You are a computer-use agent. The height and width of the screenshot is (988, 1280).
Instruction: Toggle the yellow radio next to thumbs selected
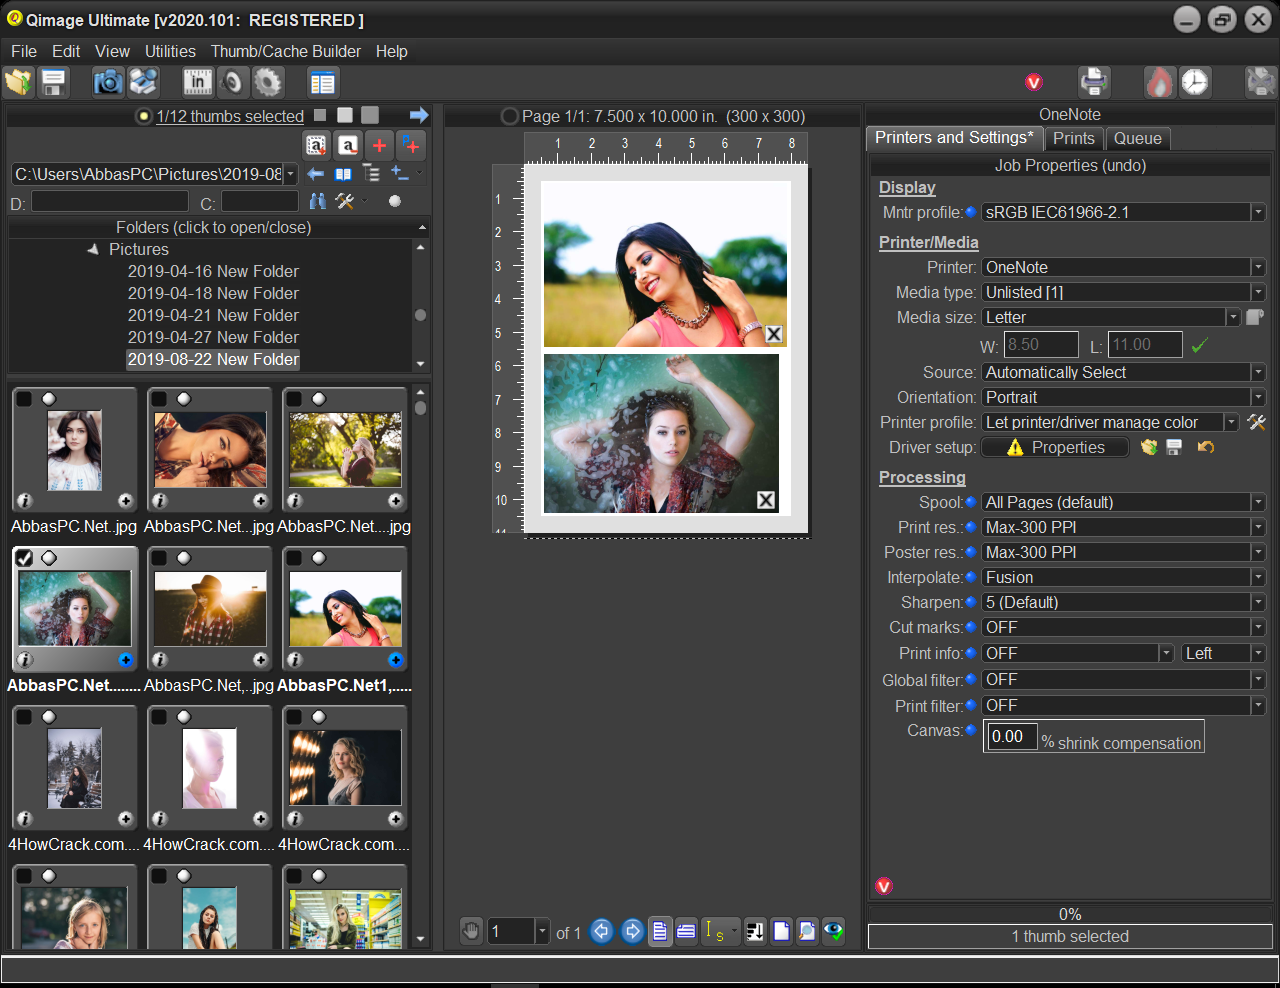[x=144, y=116]
